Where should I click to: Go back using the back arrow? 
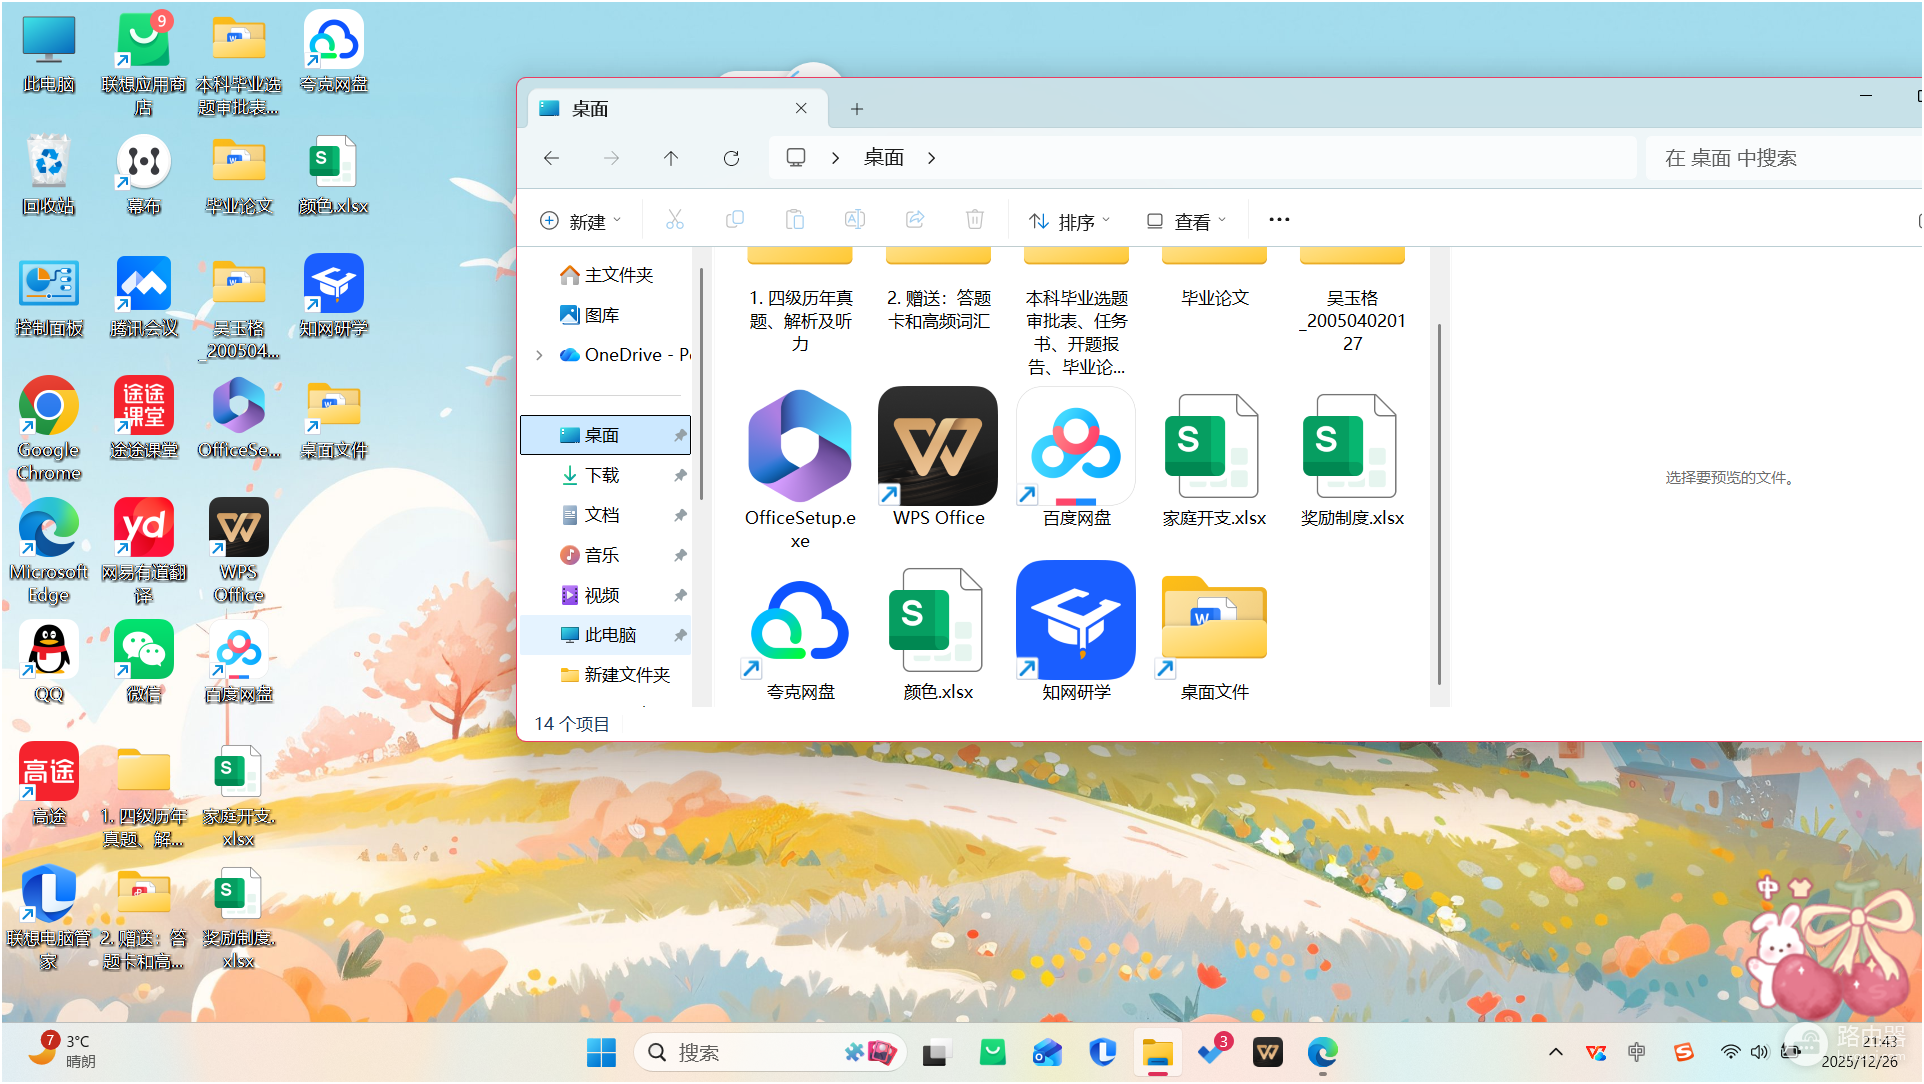tap(551, 158)
